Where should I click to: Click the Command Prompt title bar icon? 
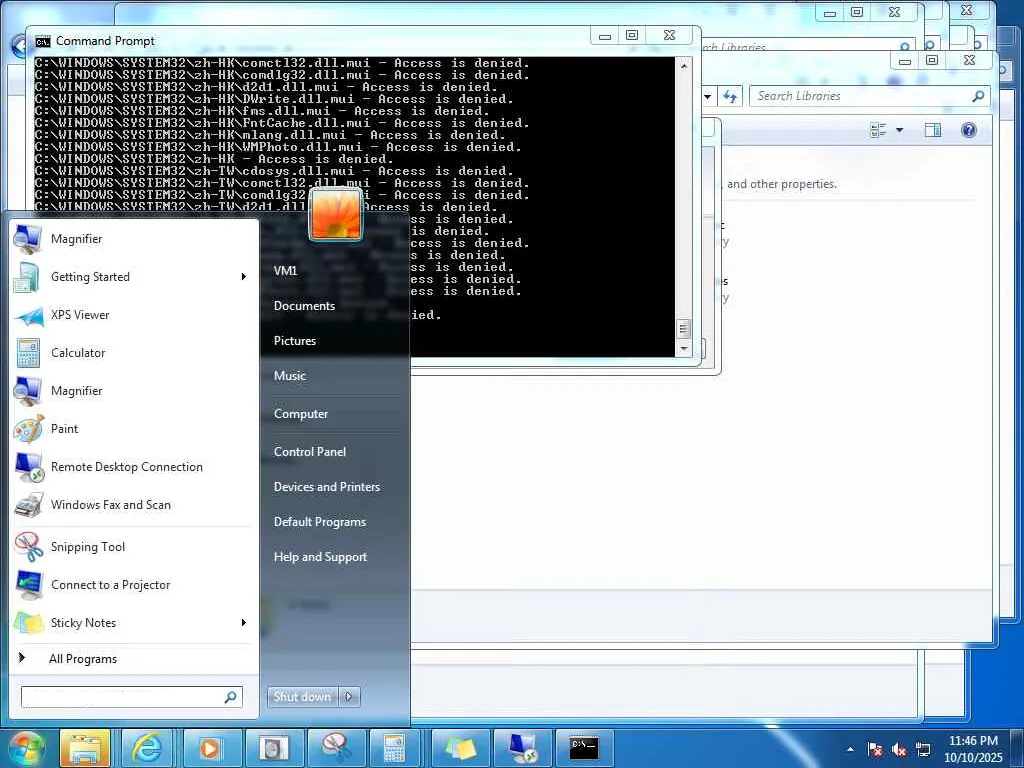pos(43,42)
